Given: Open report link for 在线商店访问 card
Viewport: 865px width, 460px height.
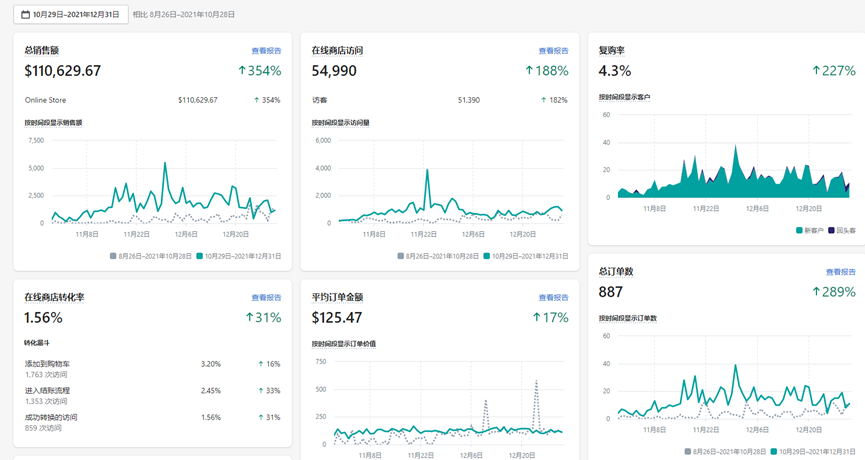Looking at the screenshot, I should [x=553, y=51].
